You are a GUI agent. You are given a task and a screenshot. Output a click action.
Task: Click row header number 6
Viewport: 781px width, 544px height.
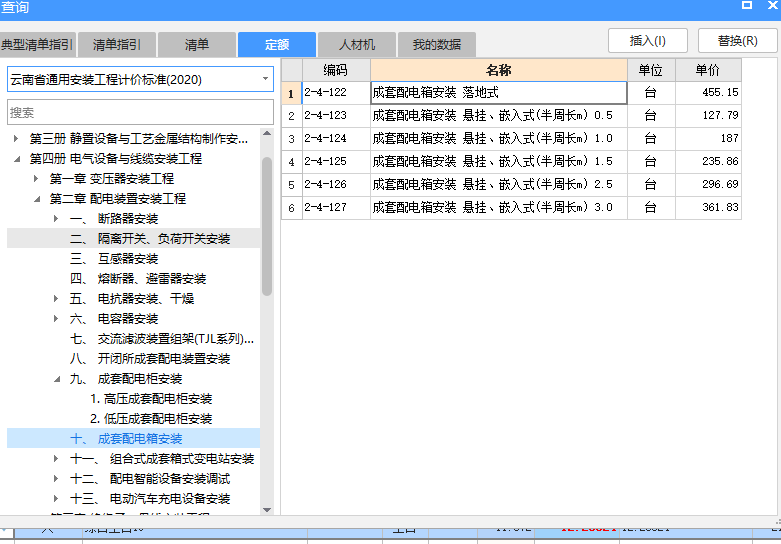click(x=292, y=207)
